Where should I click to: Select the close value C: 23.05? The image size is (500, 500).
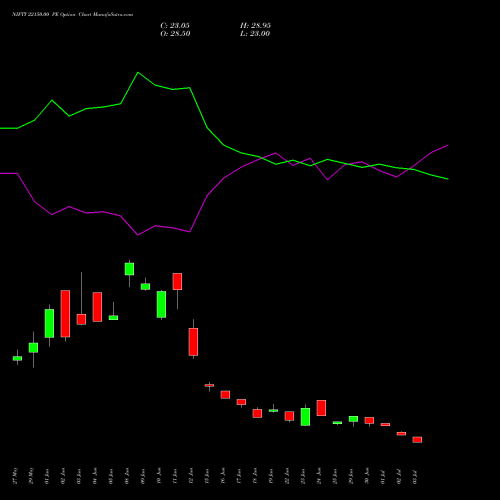tap(175, 26)
